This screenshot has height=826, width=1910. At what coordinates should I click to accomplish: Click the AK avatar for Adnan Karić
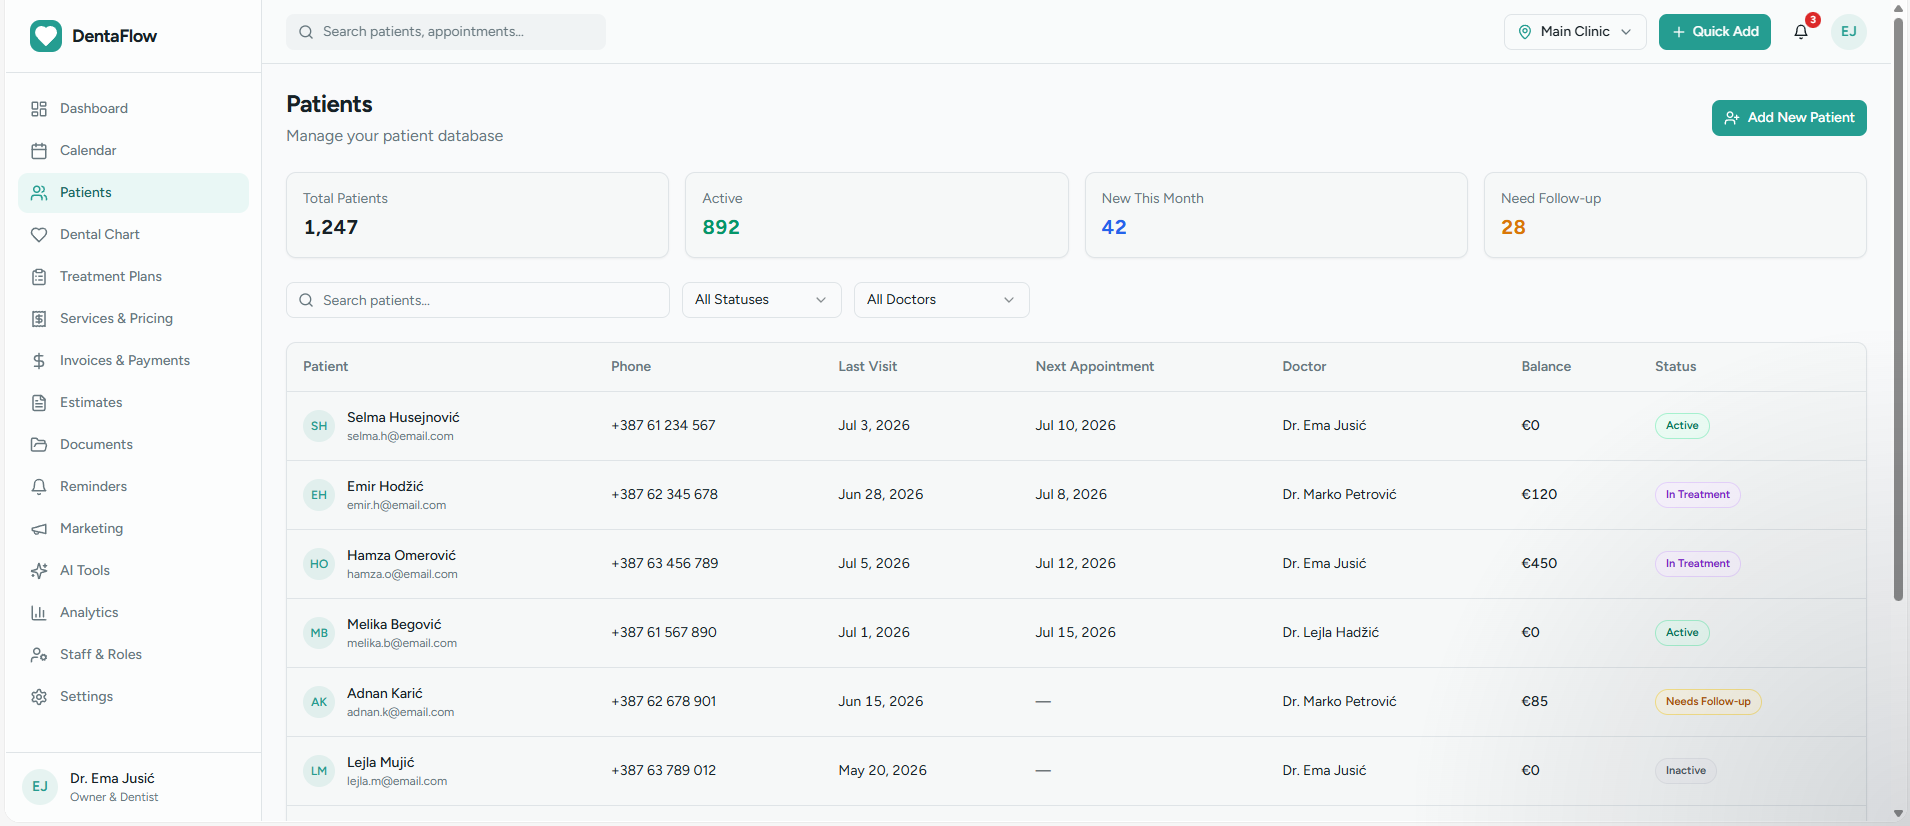[x=319, y=702]
